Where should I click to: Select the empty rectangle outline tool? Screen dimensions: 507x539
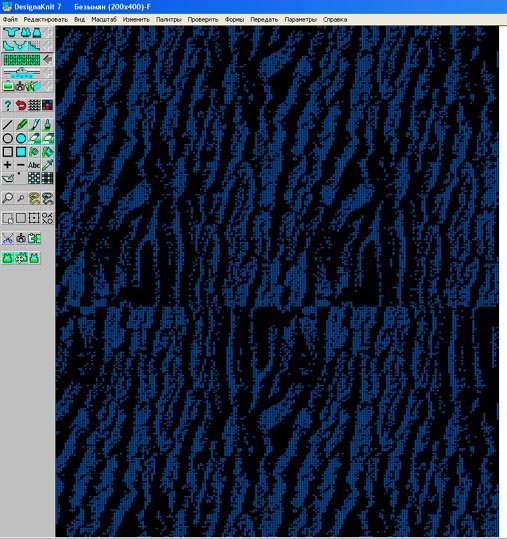tap(8, 152)
